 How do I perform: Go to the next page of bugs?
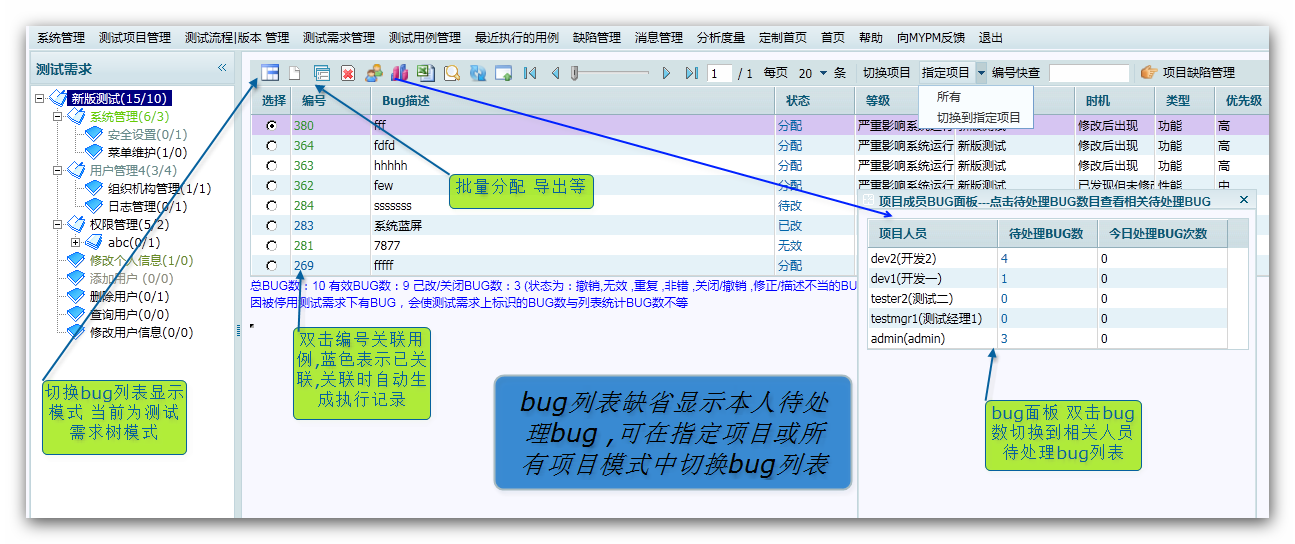click(667, 73)
